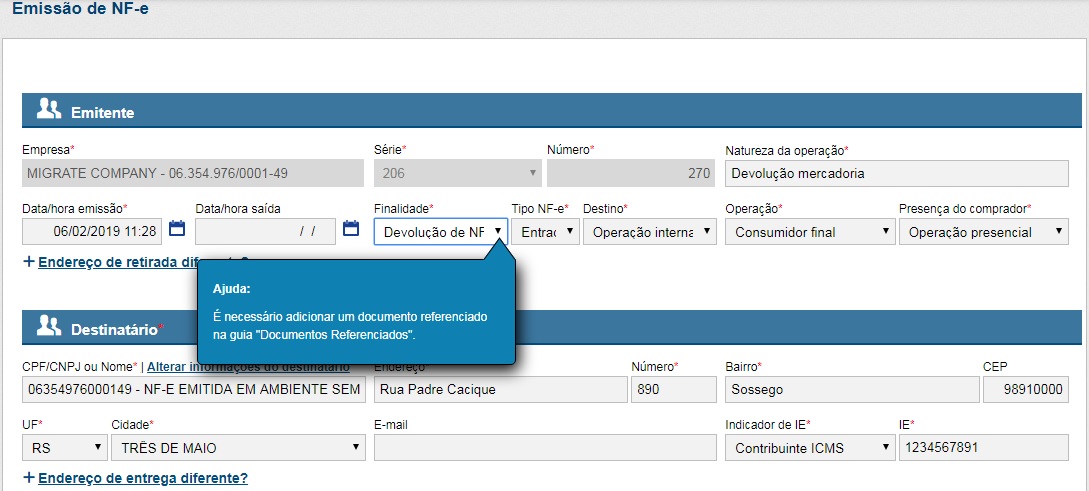Viewport: 1089px width, 491px height.
Task: Click the Destinatário section people icon
Action: (x=49, y=326)
